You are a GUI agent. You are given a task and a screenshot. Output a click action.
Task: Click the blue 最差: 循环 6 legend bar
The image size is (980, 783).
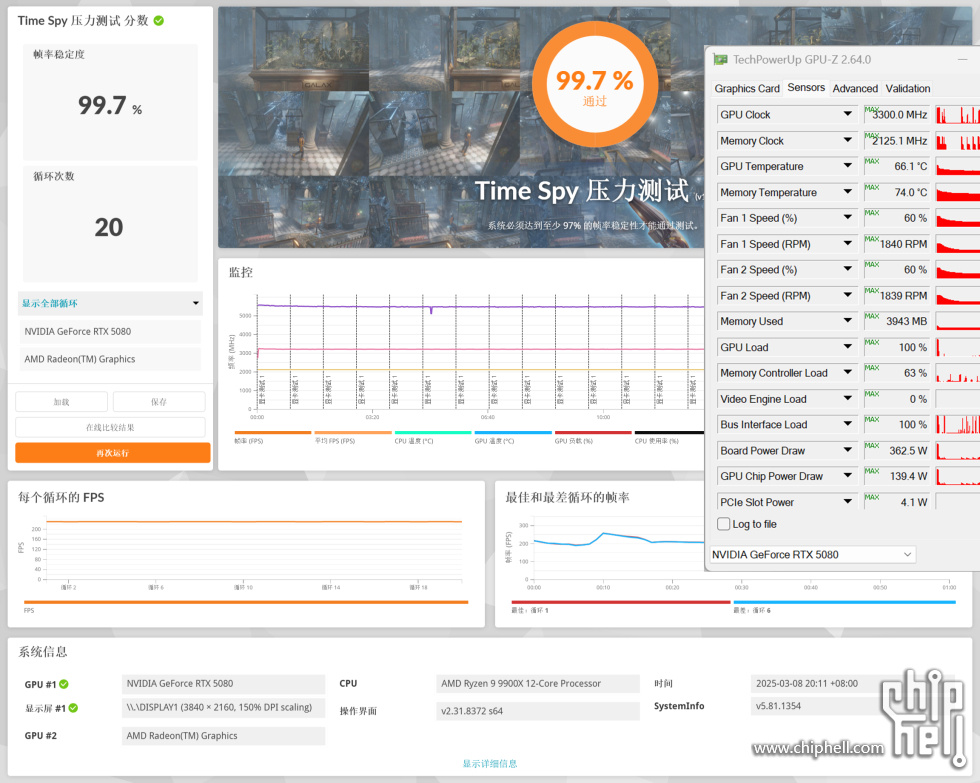pyautogui.click(x=844, y=602)
